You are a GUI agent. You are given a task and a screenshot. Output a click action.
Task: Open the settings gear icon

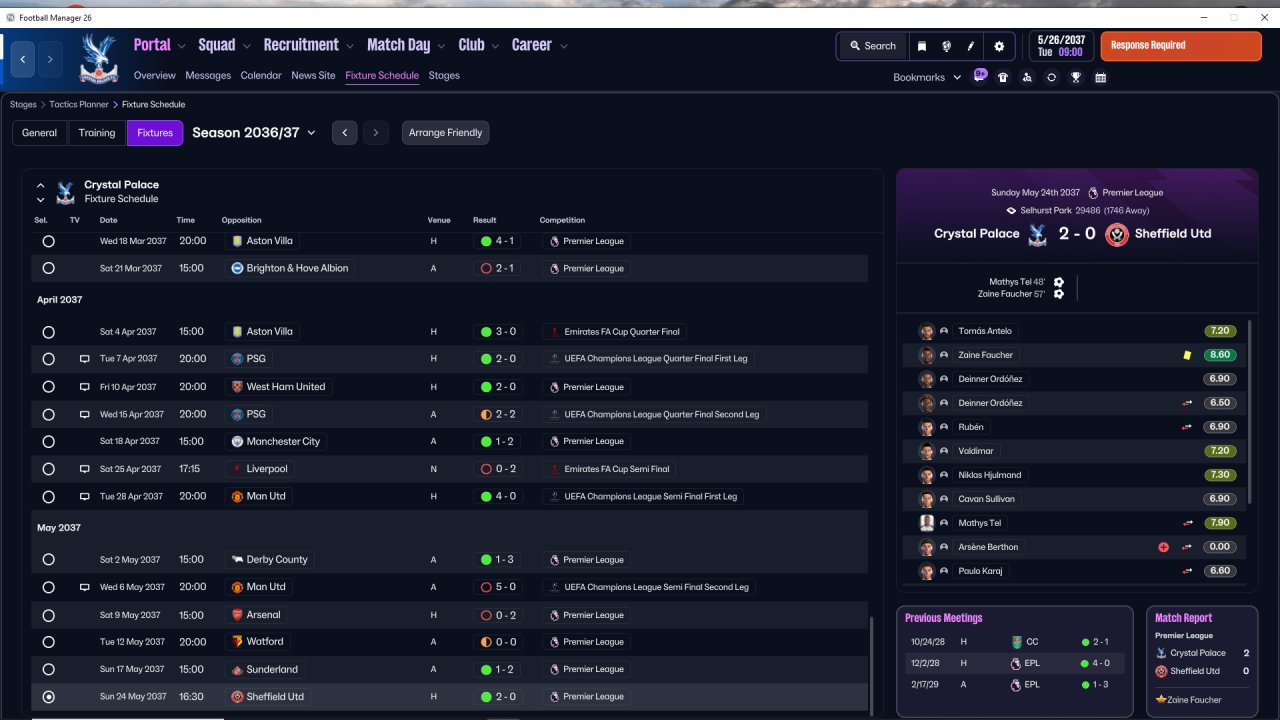pos(999,46)
